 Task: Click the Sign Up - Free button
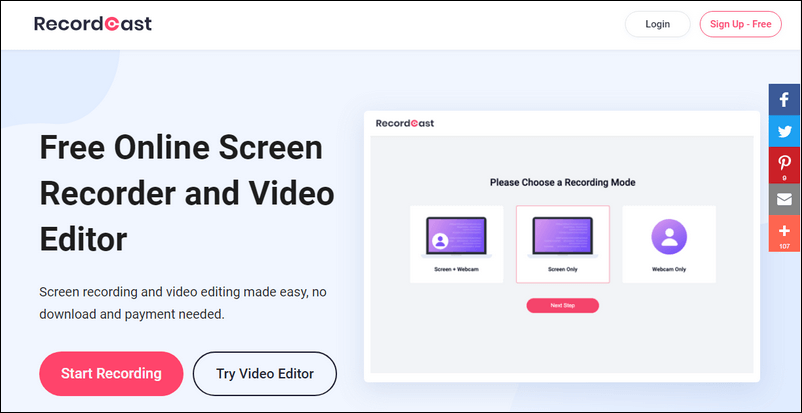[740, 24]
